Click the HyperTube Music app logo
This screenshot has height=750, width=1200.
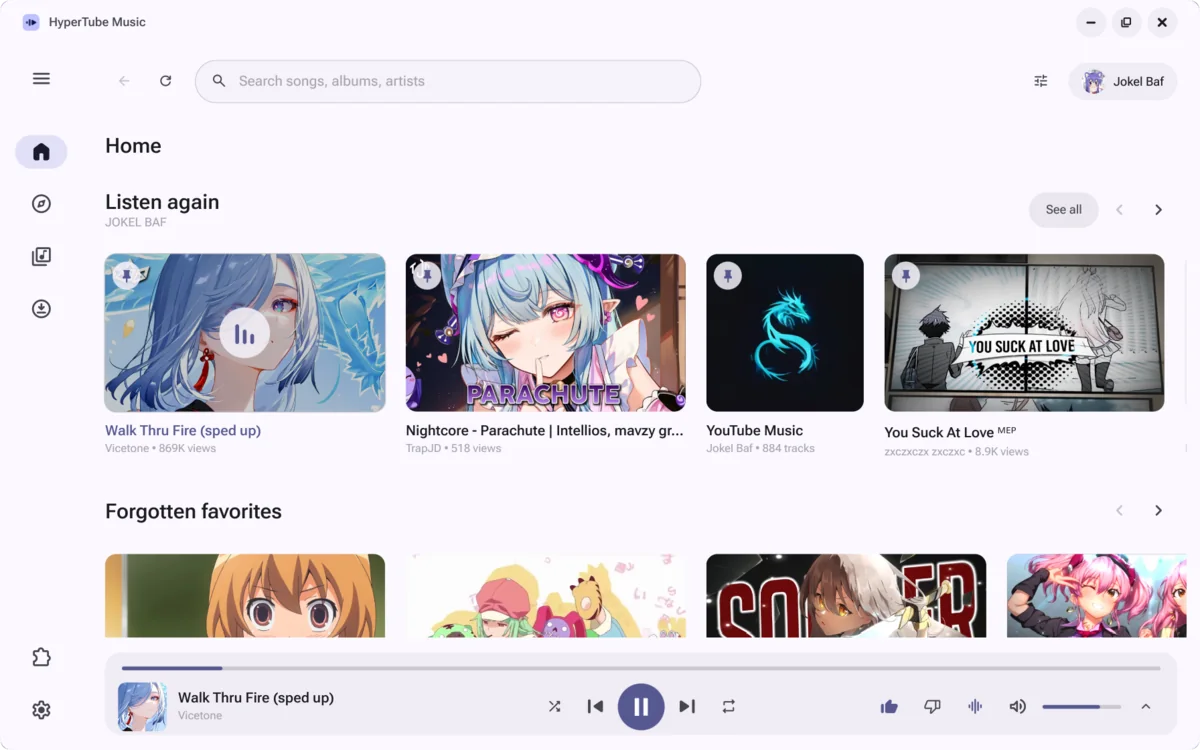[x=31, y=22]
